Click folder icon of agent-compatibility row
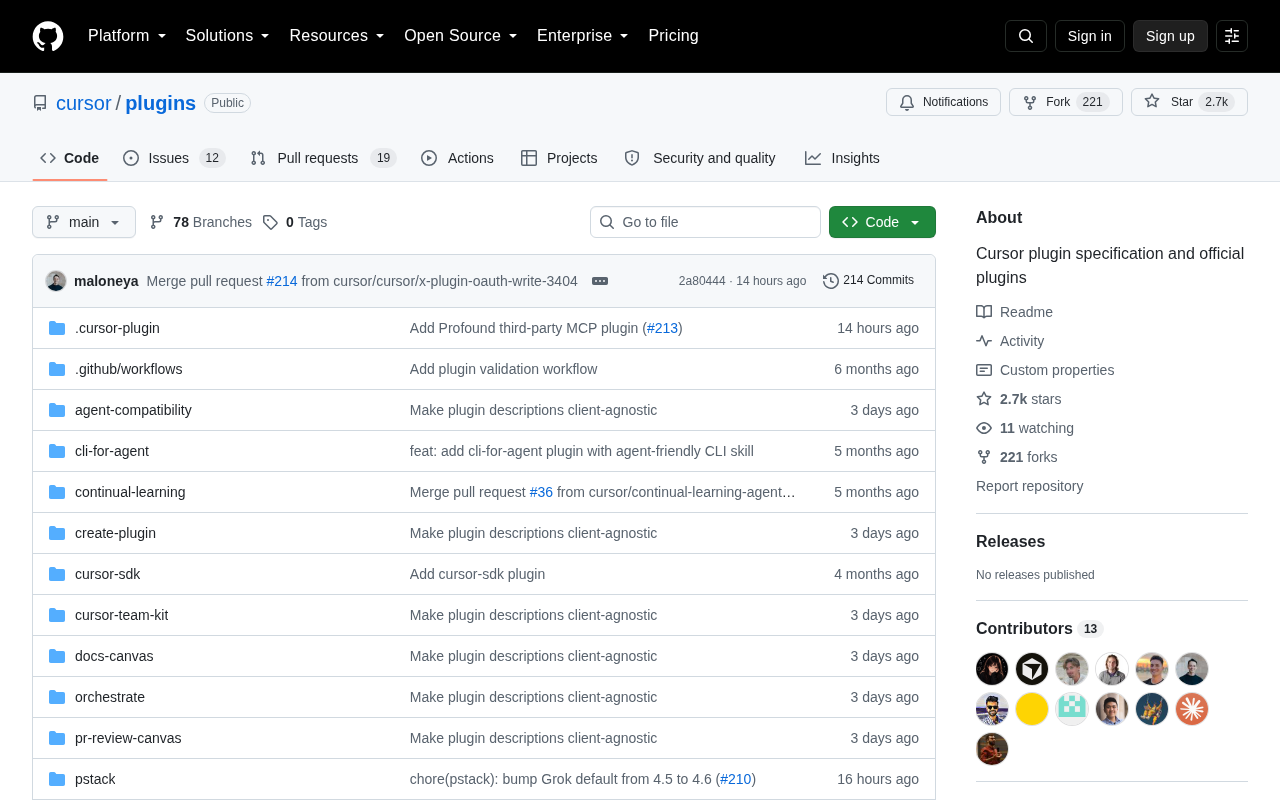The height and width of the screenshot is (800, 1280). coord(57,410)
